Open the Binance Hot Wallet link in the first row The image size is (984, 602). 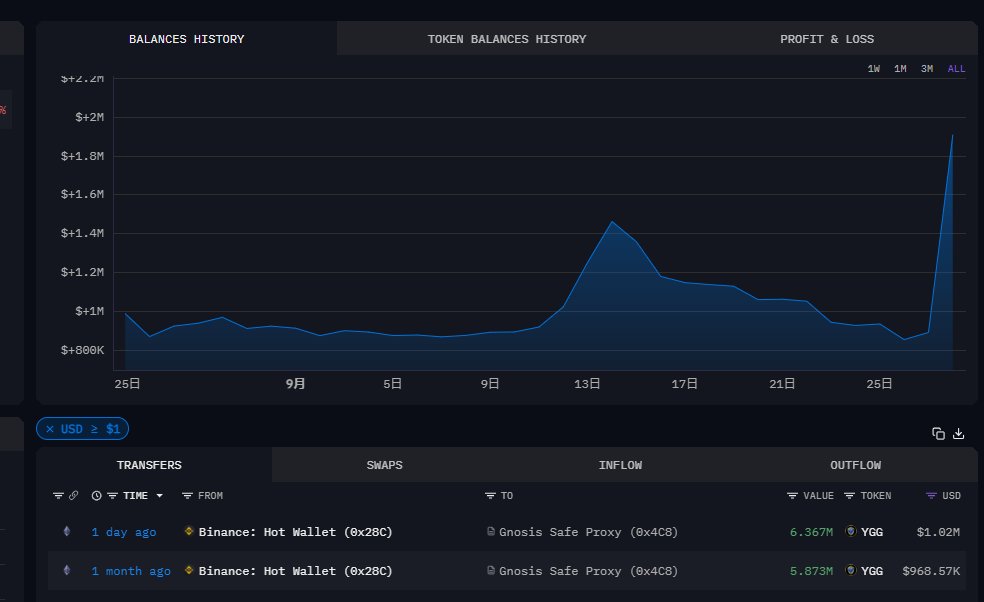[x=295, y=532]
